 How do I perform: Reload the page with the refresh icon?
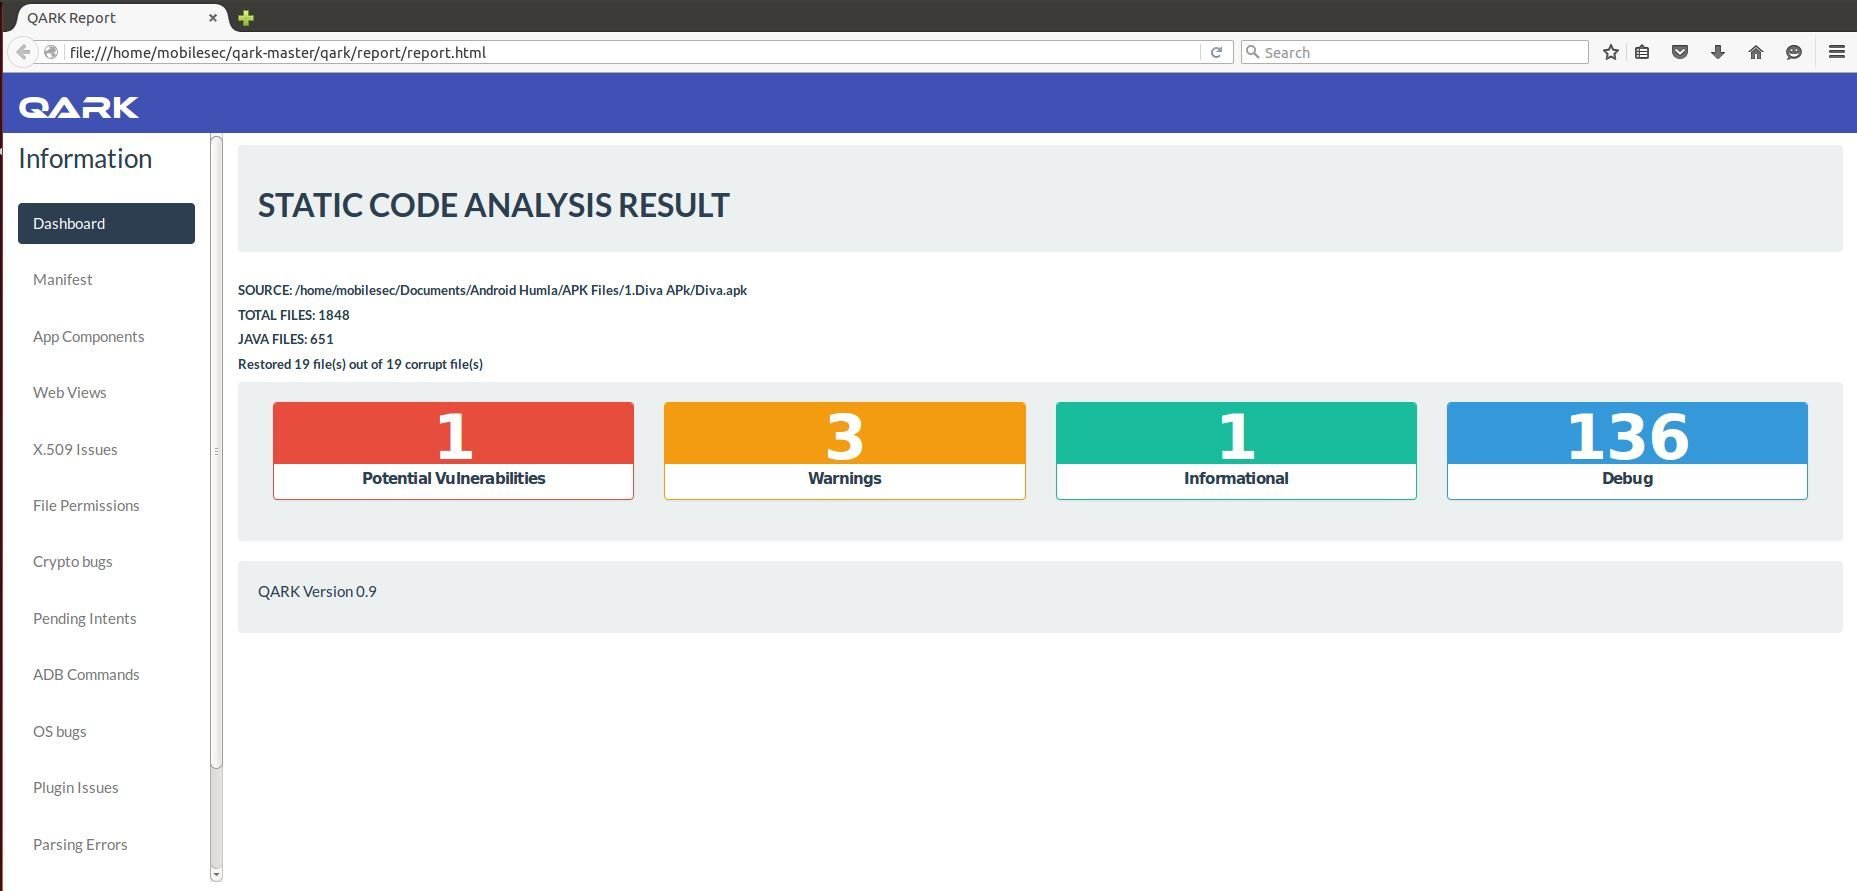1216,52
